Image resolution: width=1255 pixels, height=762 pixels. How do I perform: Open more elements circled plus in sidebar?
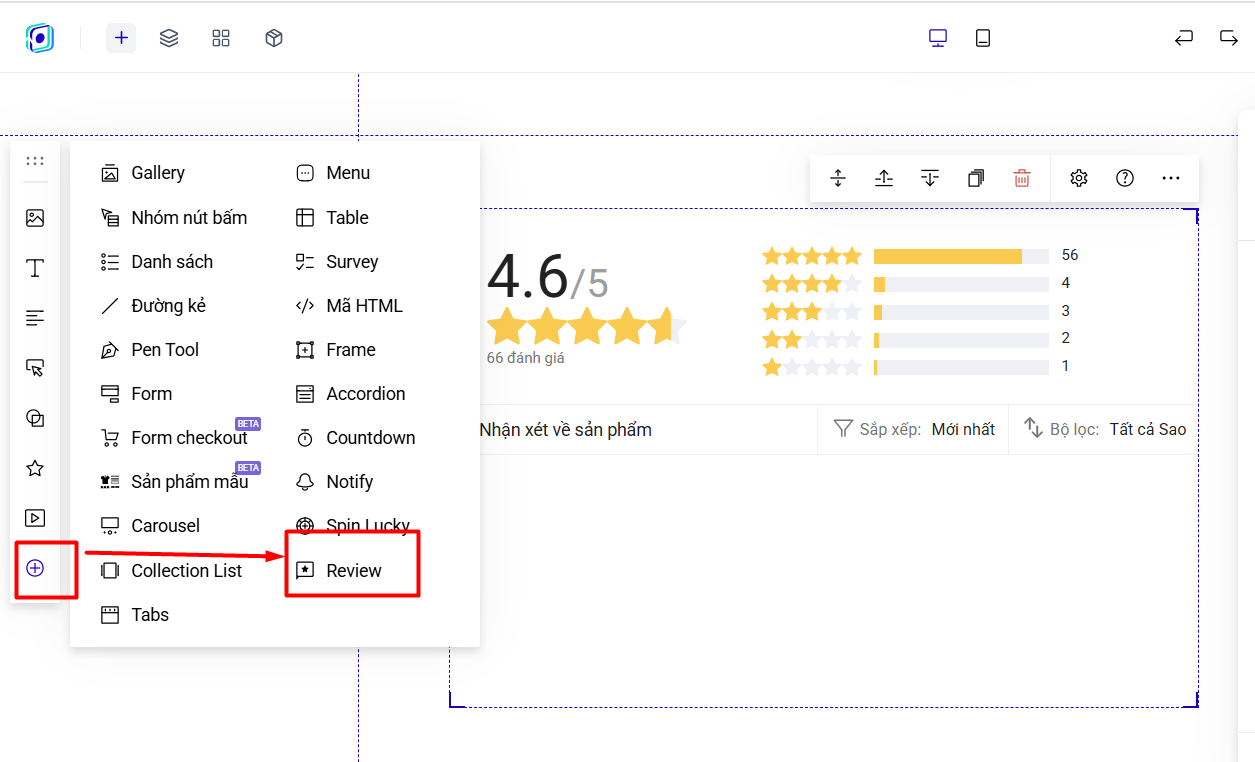coord(35,568)
